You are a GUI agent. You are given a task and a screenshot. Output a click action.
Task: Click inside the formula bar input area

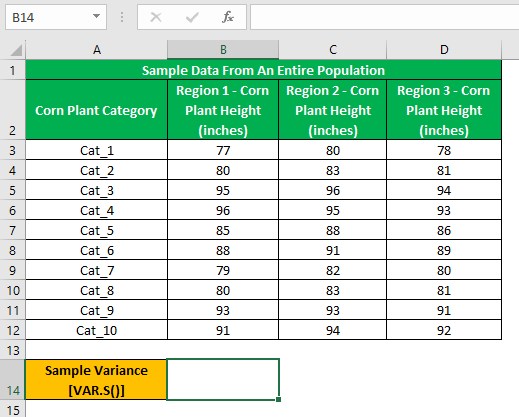click(384, 17)
